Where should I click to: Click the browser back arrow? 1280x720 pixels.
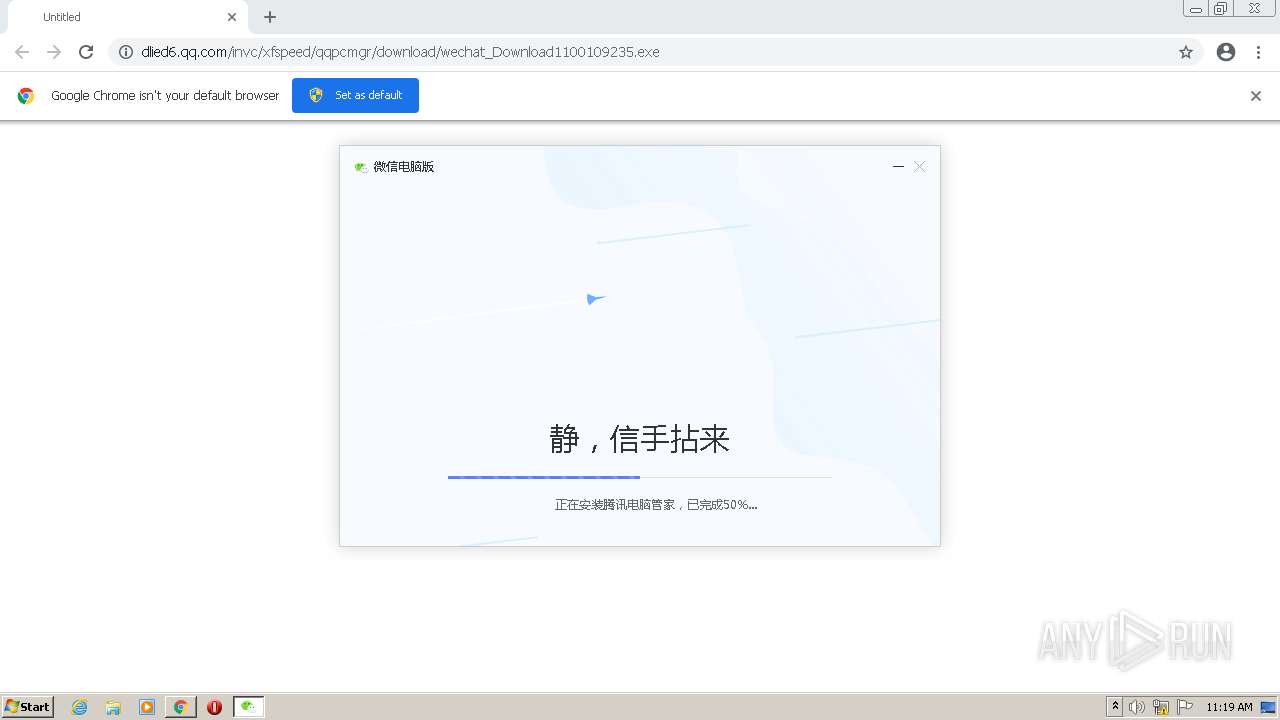coord(22,52)
